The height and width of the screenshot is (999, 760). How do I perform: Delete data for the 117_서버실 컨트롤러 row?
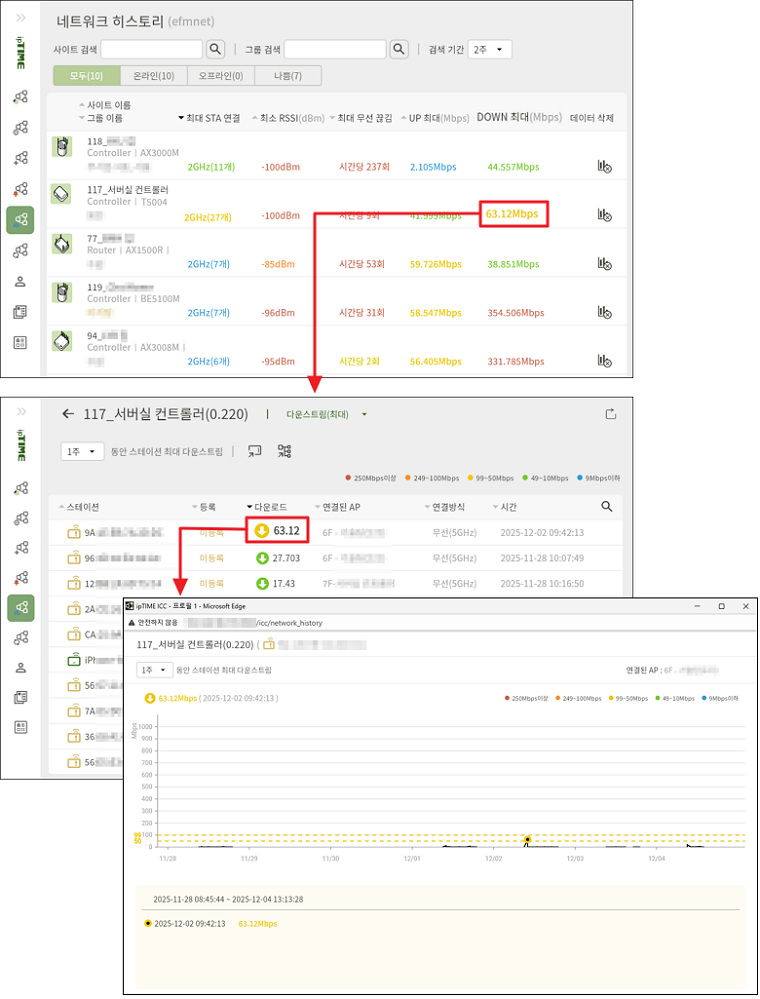605,215
